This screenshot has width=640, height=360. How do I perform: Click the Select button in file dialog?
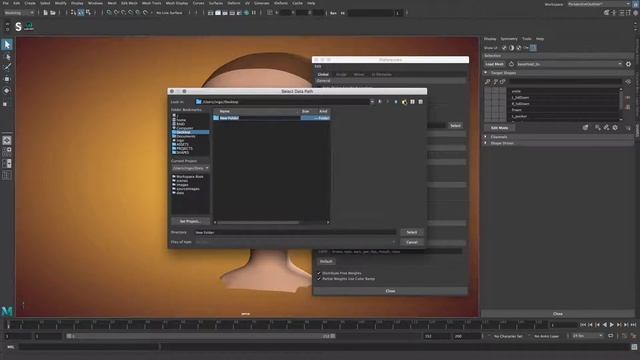tap(411, 232)
